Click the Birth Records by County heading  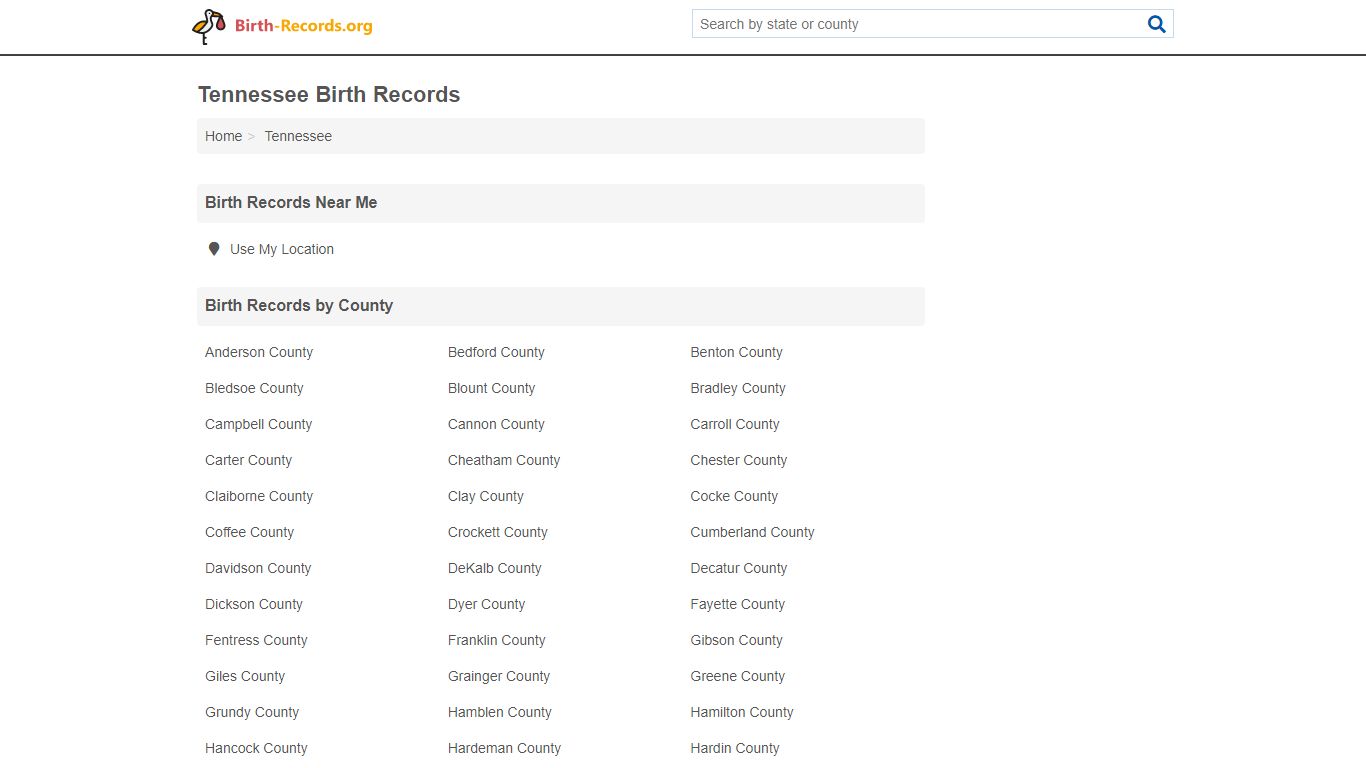click(299, 306)
